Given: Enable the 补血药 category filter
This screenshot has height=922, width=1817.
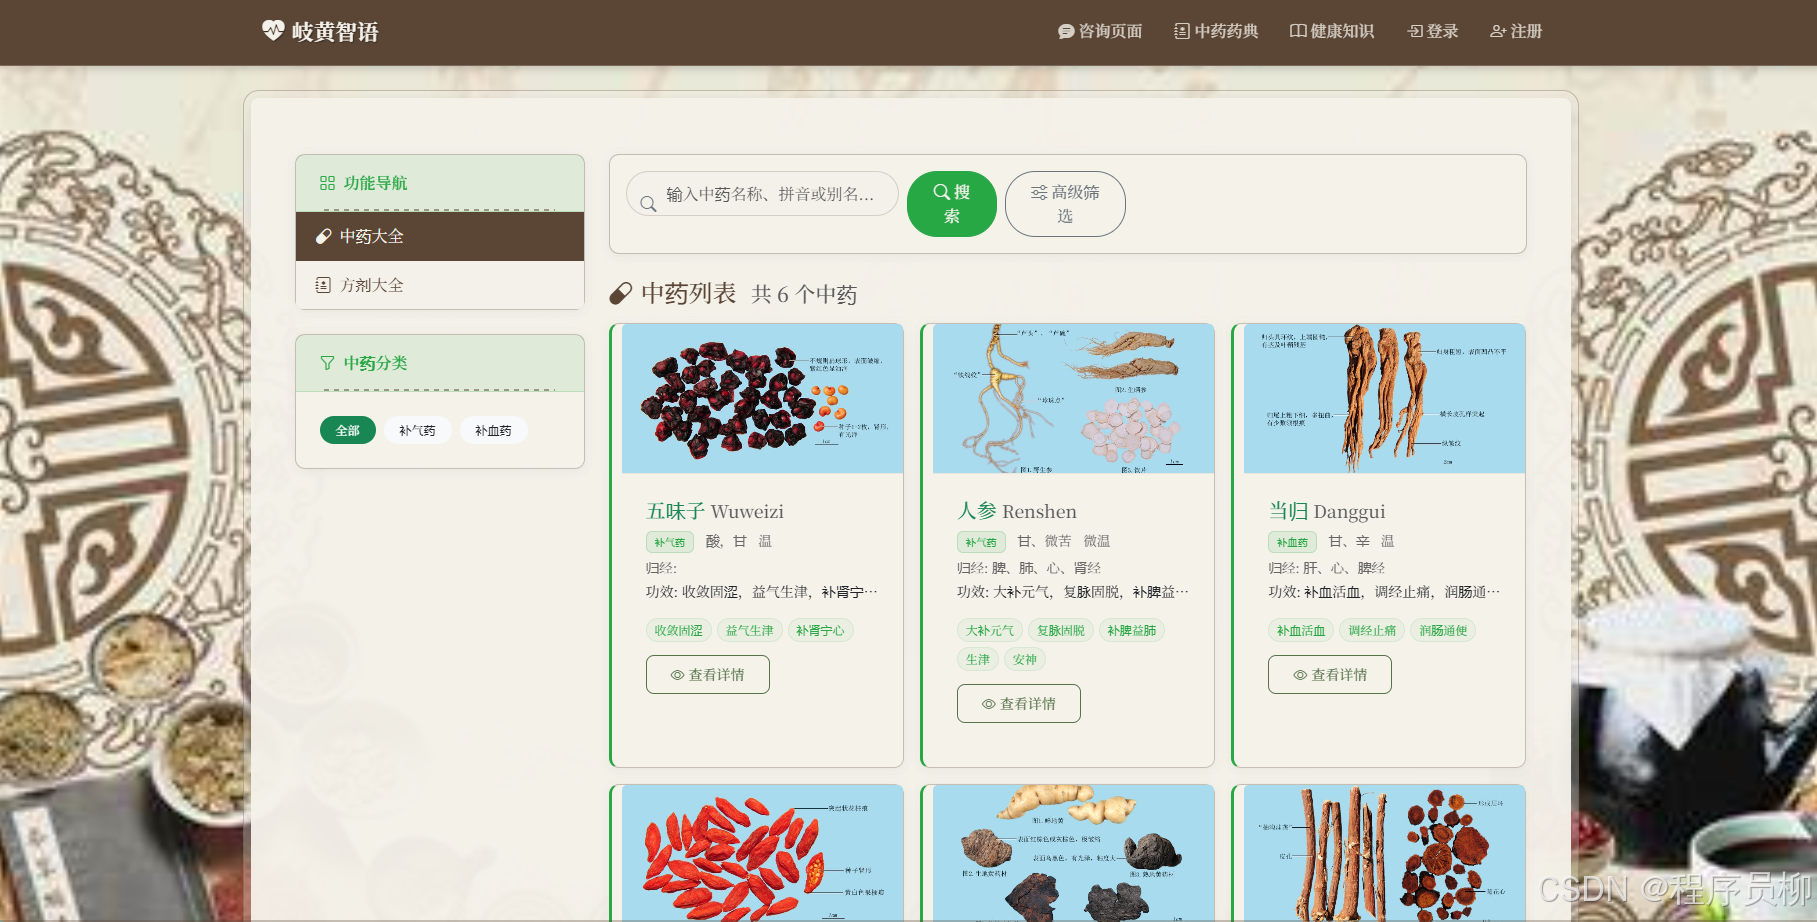Looking at the screenshot, I should click(493, 430).
